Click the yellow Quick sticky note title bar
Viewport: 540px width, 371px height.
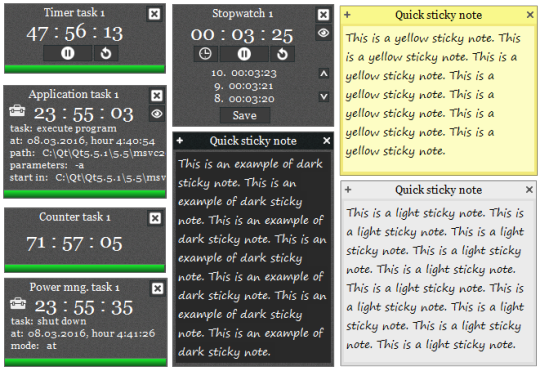[438, 15]
